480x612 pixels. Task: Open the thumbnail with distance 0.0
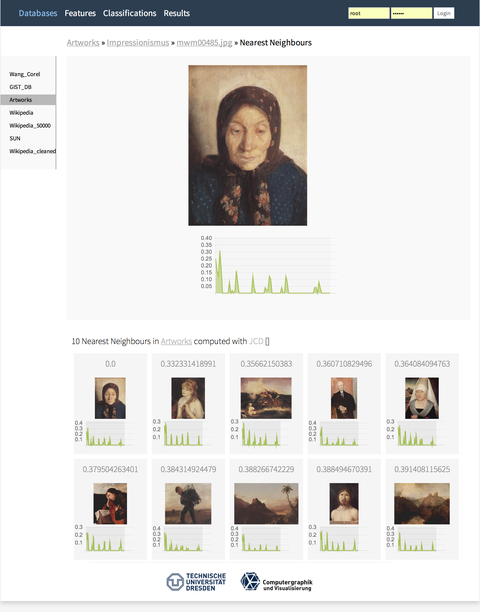pos(110,398)
